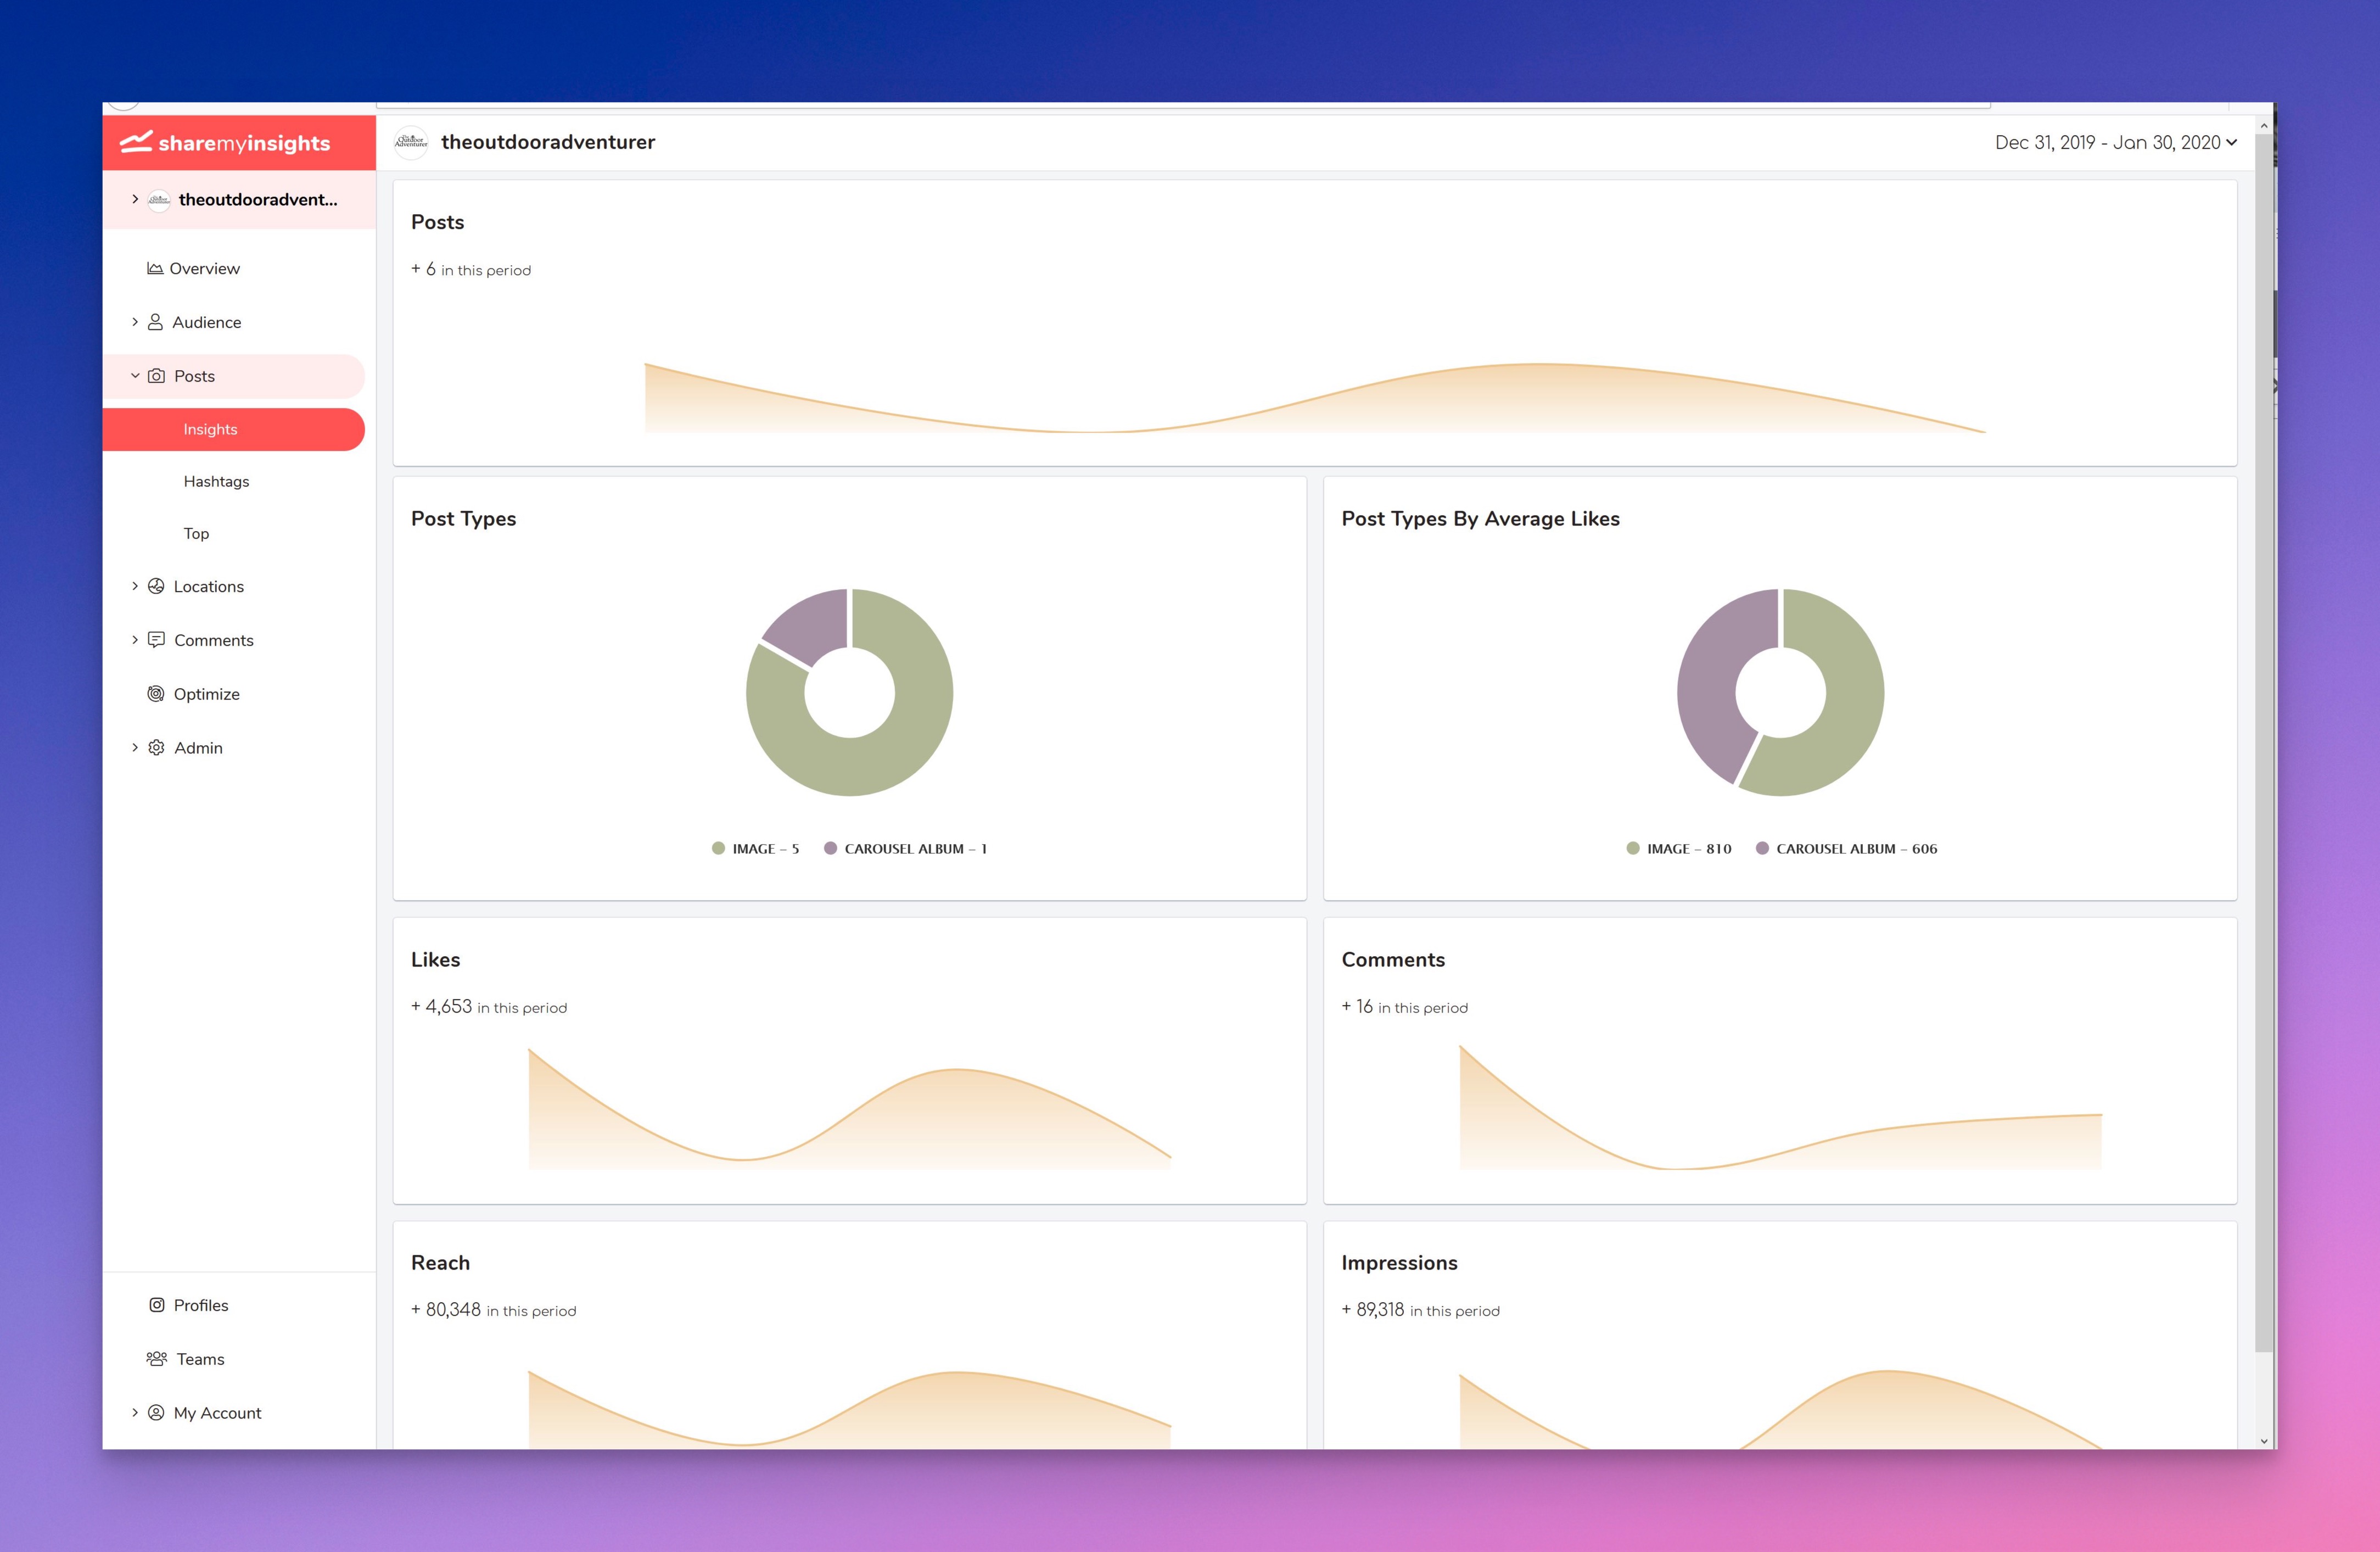This screenshot has height=1552, width=2380.
Task: Click the Profiles Instagram icon
Action: [157, 1305]
